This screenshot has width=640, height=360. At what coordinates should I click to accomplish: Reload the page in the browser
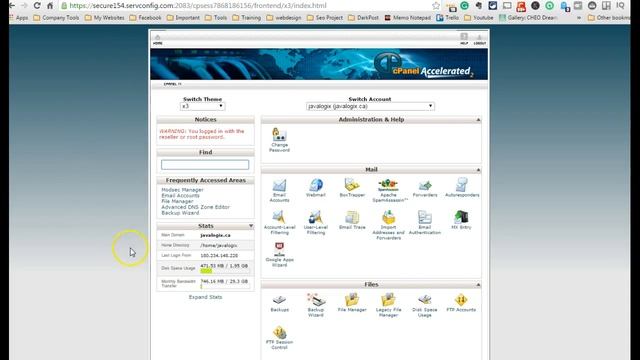(37, 6)
